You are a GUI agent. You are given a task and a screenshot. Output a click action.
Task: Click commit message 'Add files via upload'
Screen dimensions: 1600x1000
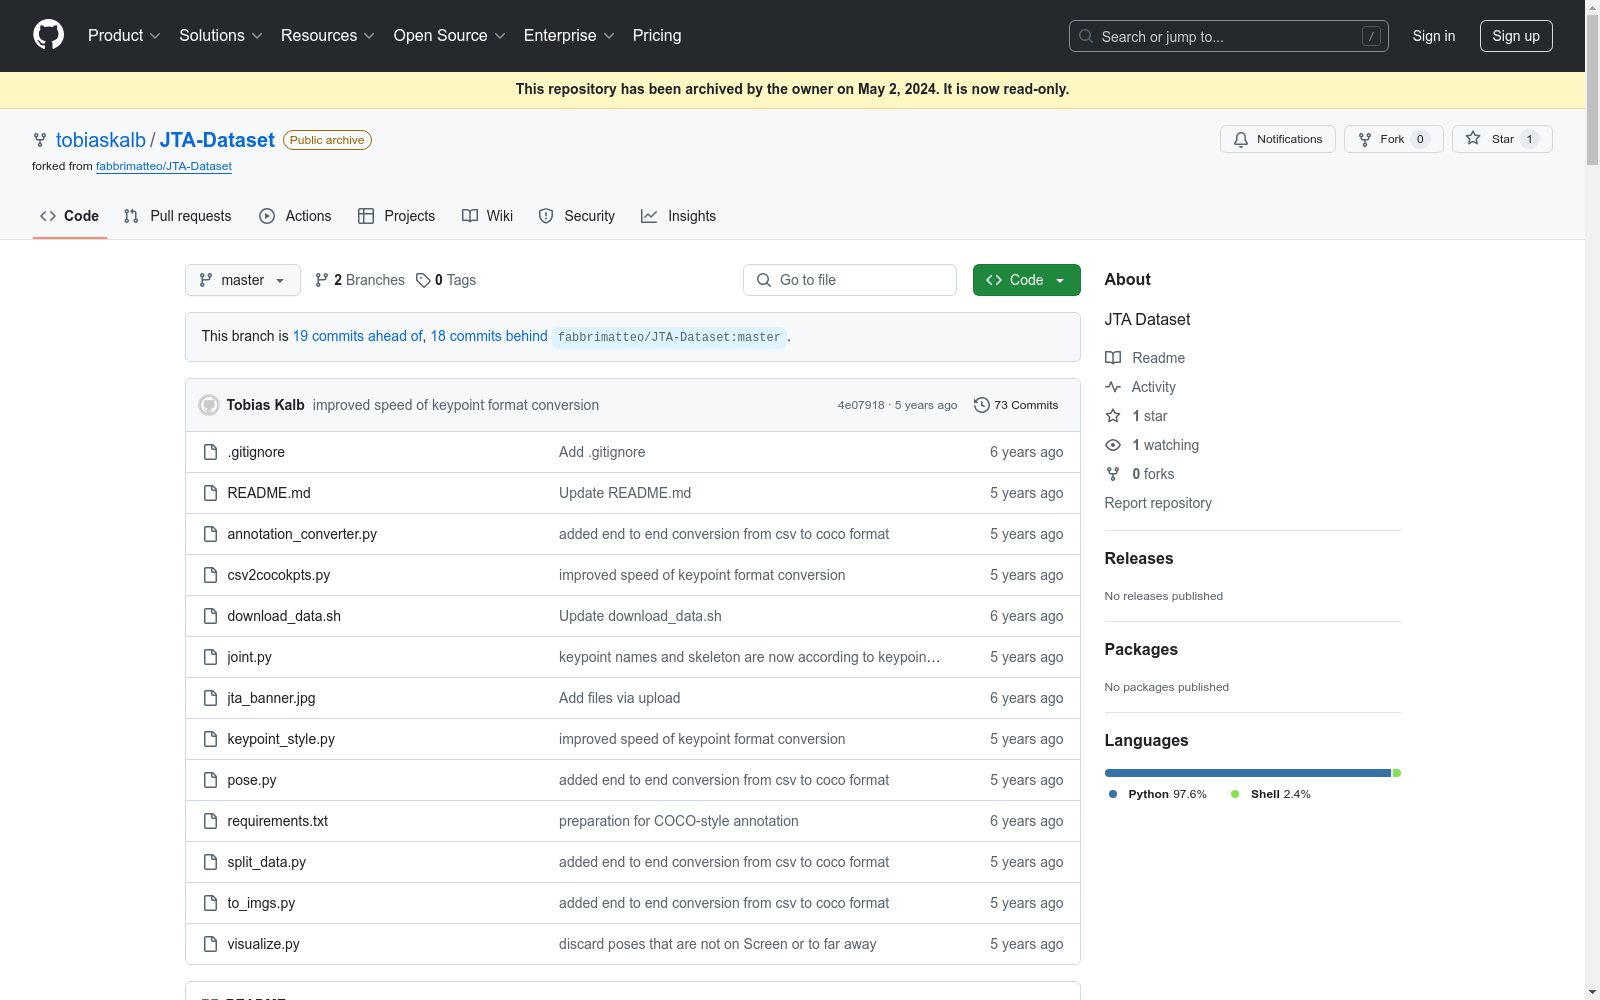[619, 698]
